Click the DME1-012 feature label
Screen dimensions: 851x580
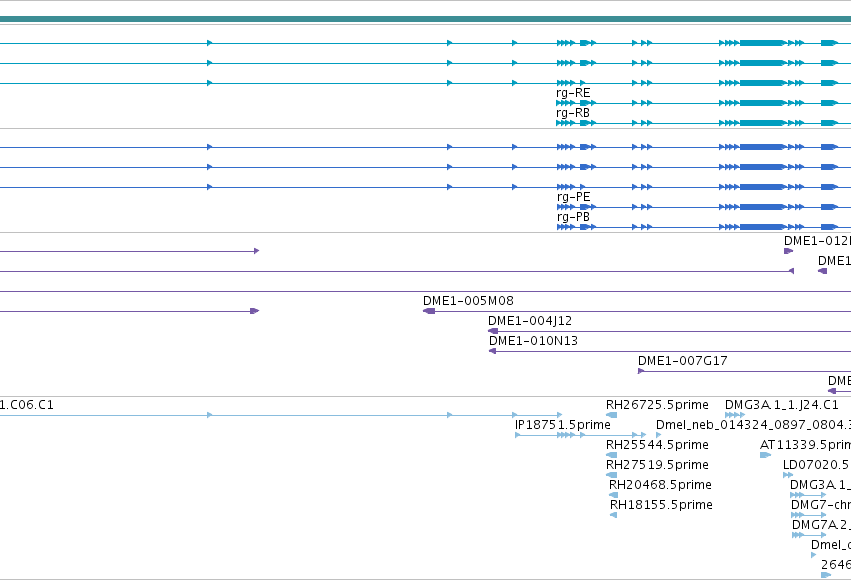pos(817,241)
